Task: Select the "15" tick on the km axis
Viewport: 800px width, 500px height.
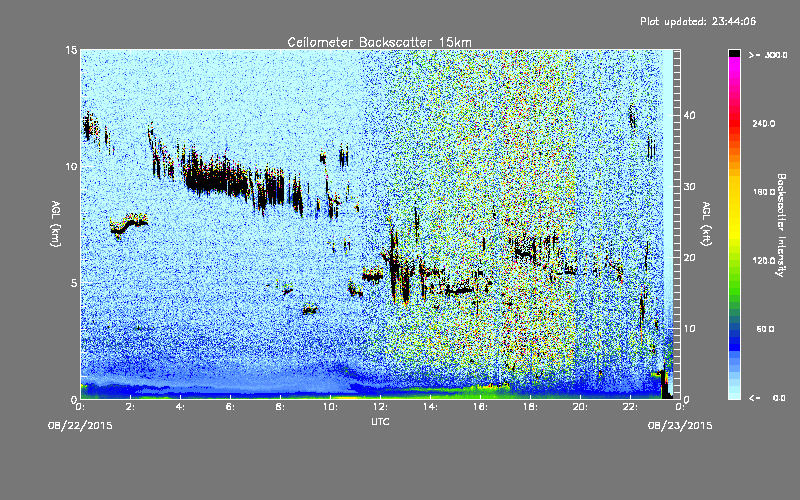Action: pyautogui.click(x=71, y=50)
